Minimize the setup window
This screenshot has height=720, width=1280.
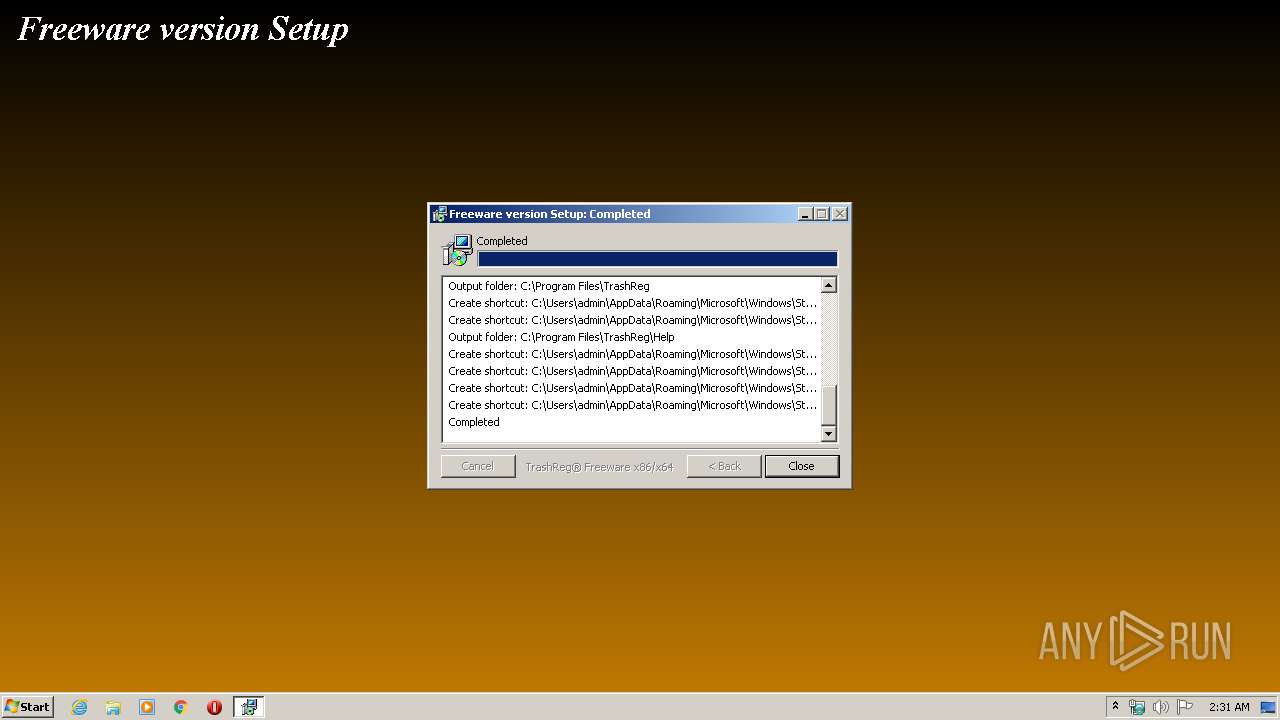[x=805, y=214]
